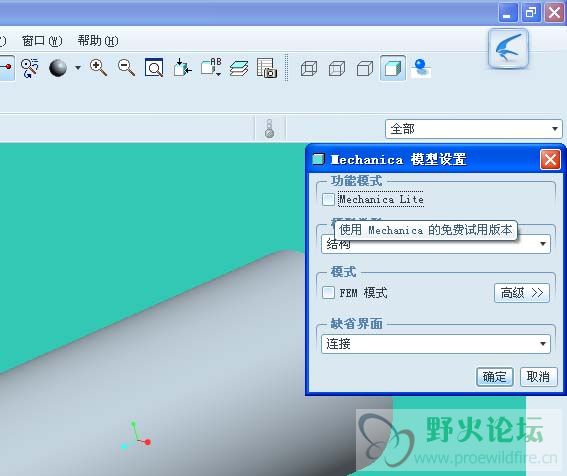The image size is (567, 476).
Task: Open the 结构 model type dropdown
Action: pos(436,244)
